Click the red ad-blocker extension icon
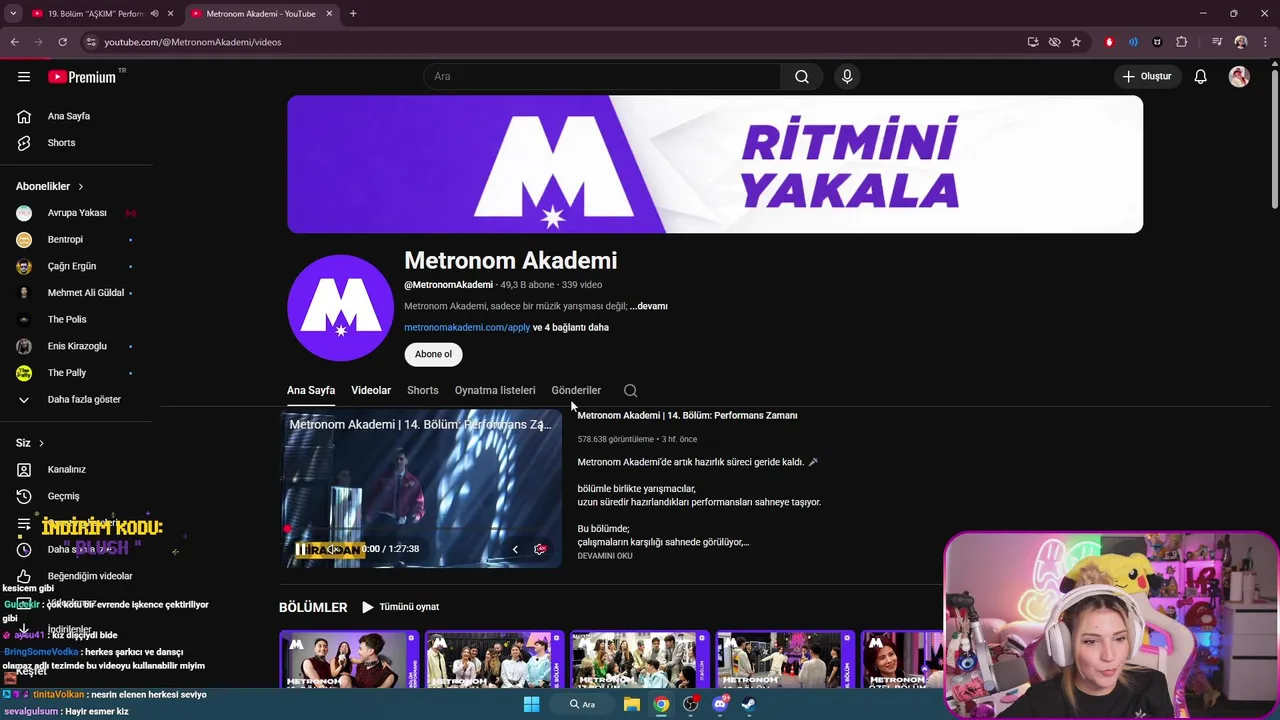This screenshot has height=720, width=1280. (x=1109, y=42)
